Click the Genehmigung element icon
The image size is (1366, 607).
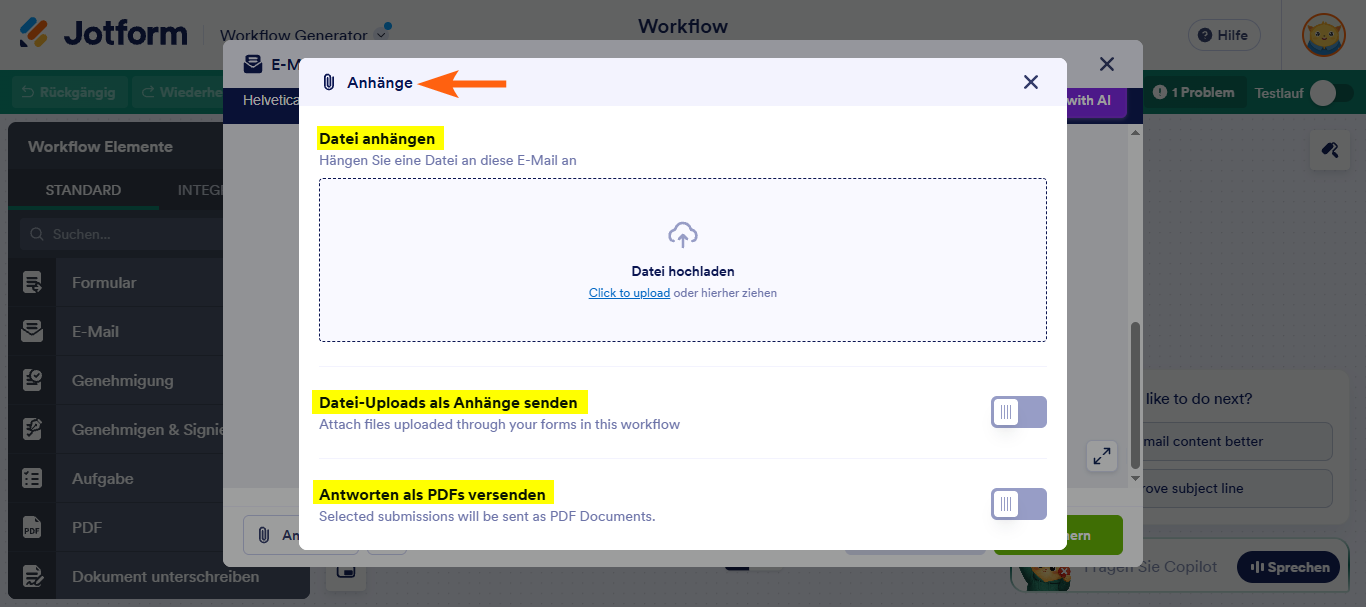point(32,380)
